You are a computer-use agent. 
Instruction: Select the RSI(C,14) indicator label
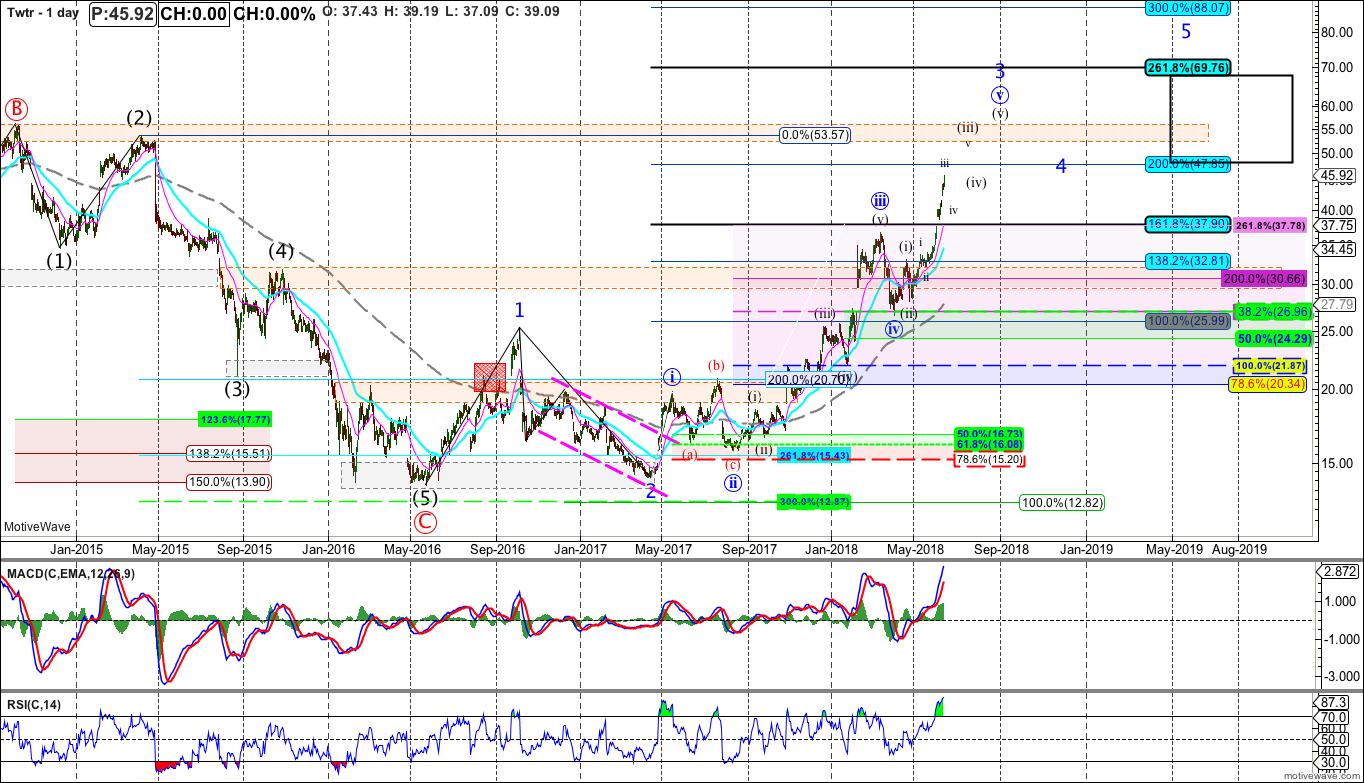(x=33, y=705)
